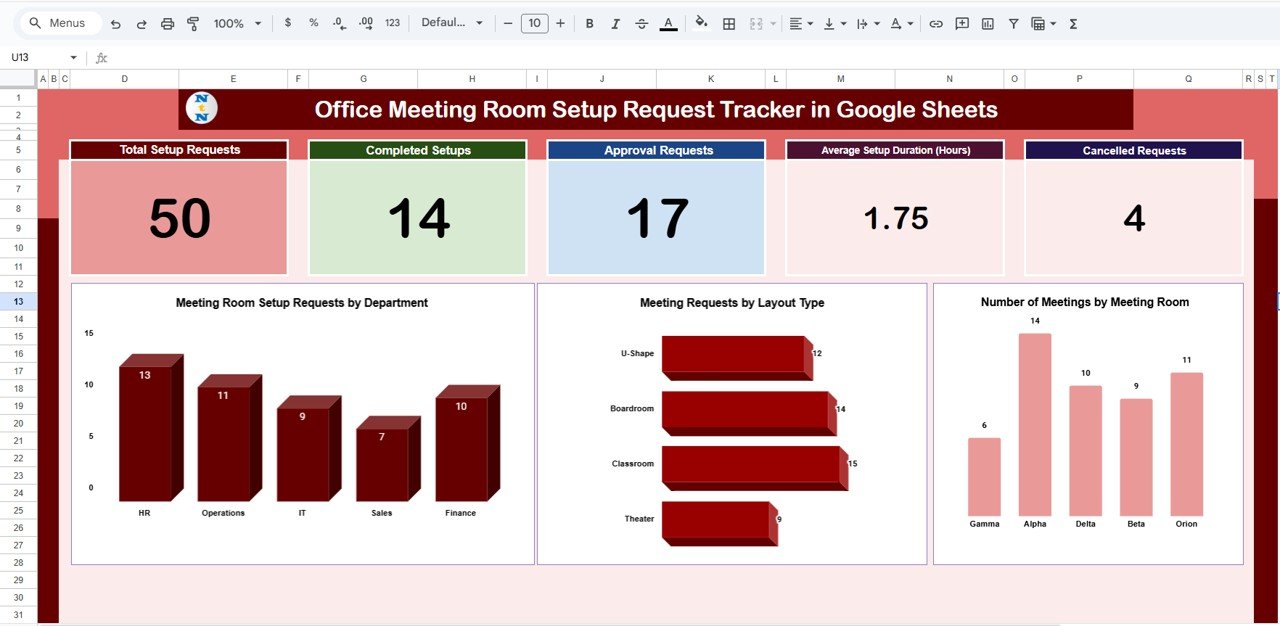Format selection as currency
This screenshot has width=1280, height=626.
point(287,22)
